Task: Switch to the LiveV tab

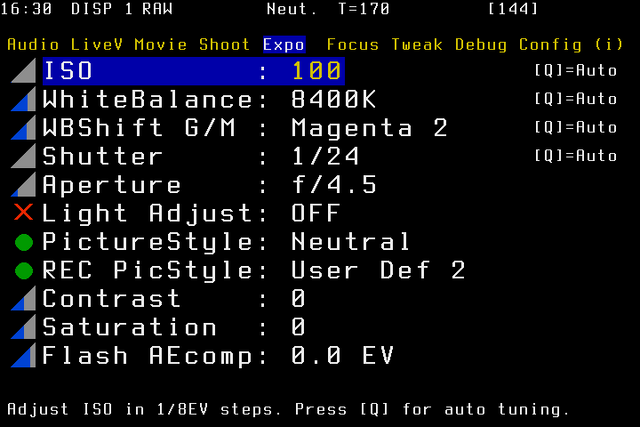Action: pyautogui.click(x=97, y=44)
